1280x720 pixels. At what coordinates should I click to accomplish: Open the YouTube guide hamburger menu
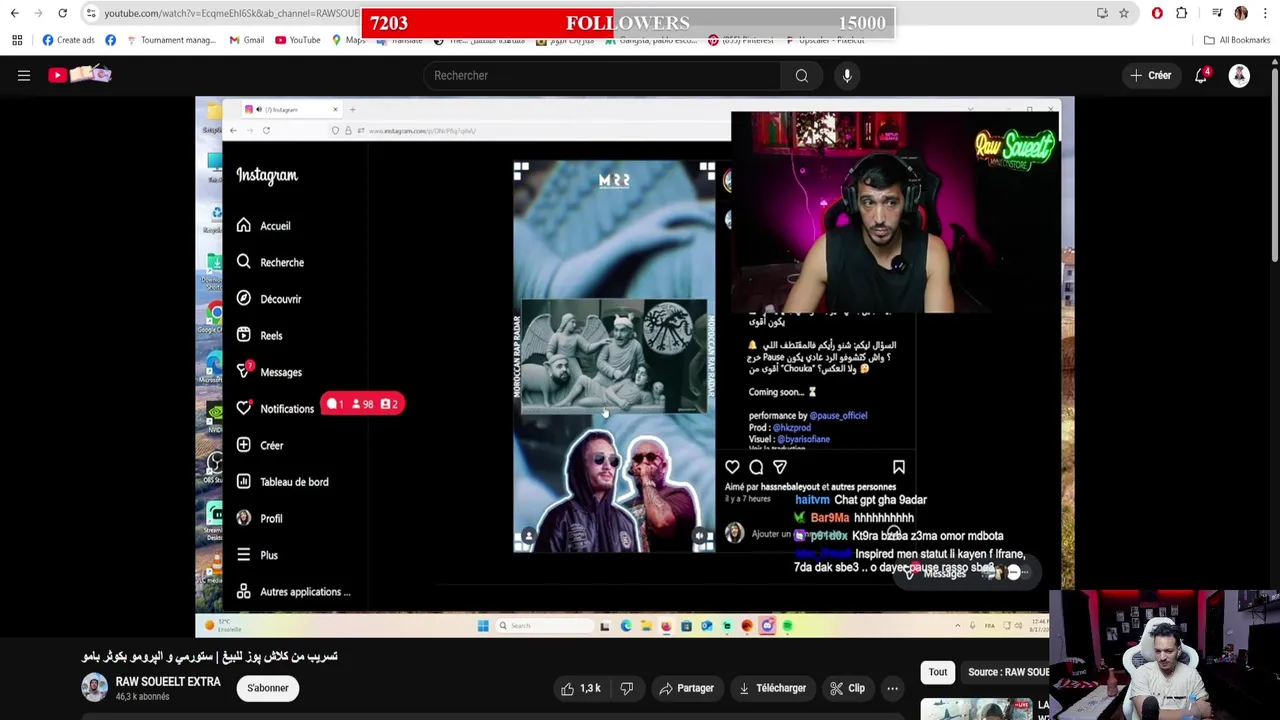click(x=24, y=75)
